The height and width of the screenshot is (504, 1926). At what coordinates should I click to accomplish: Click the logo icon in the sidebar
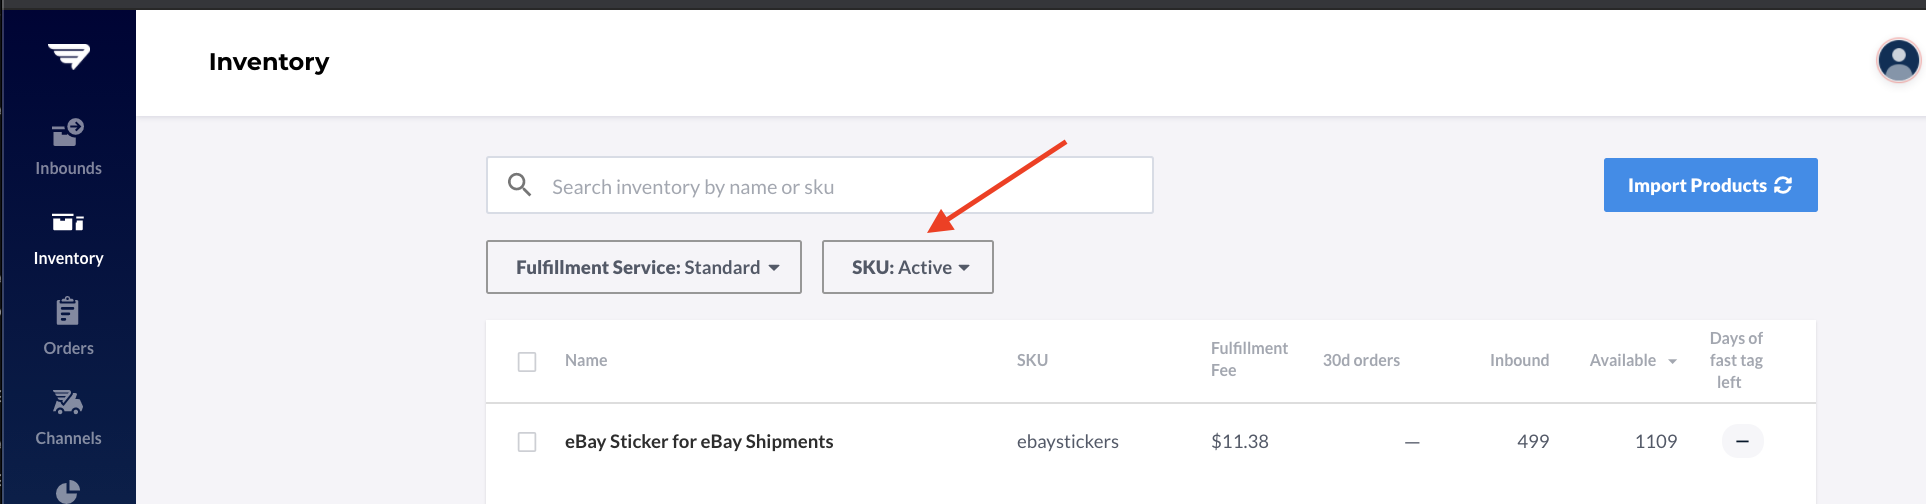pyautogui.click(x=69, y=56)
